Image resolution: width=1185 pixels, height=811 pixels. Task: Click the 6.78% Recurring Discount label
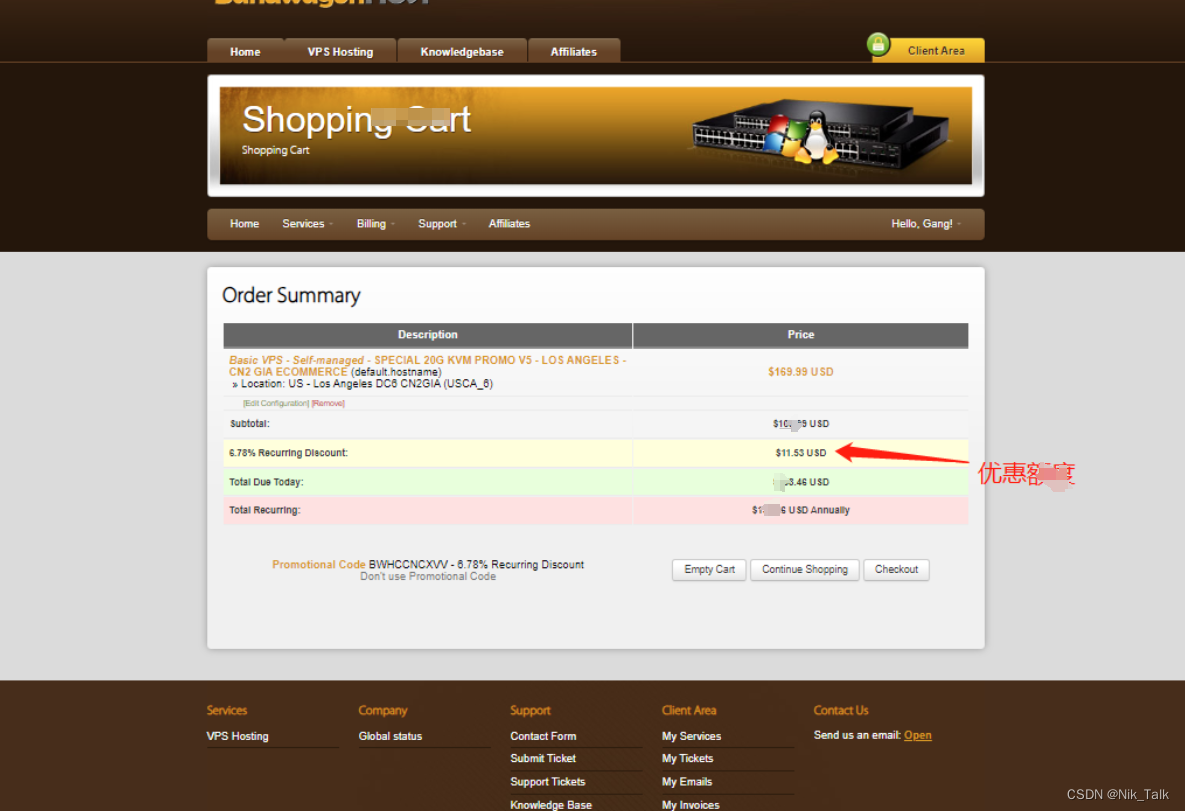point(288,453)
